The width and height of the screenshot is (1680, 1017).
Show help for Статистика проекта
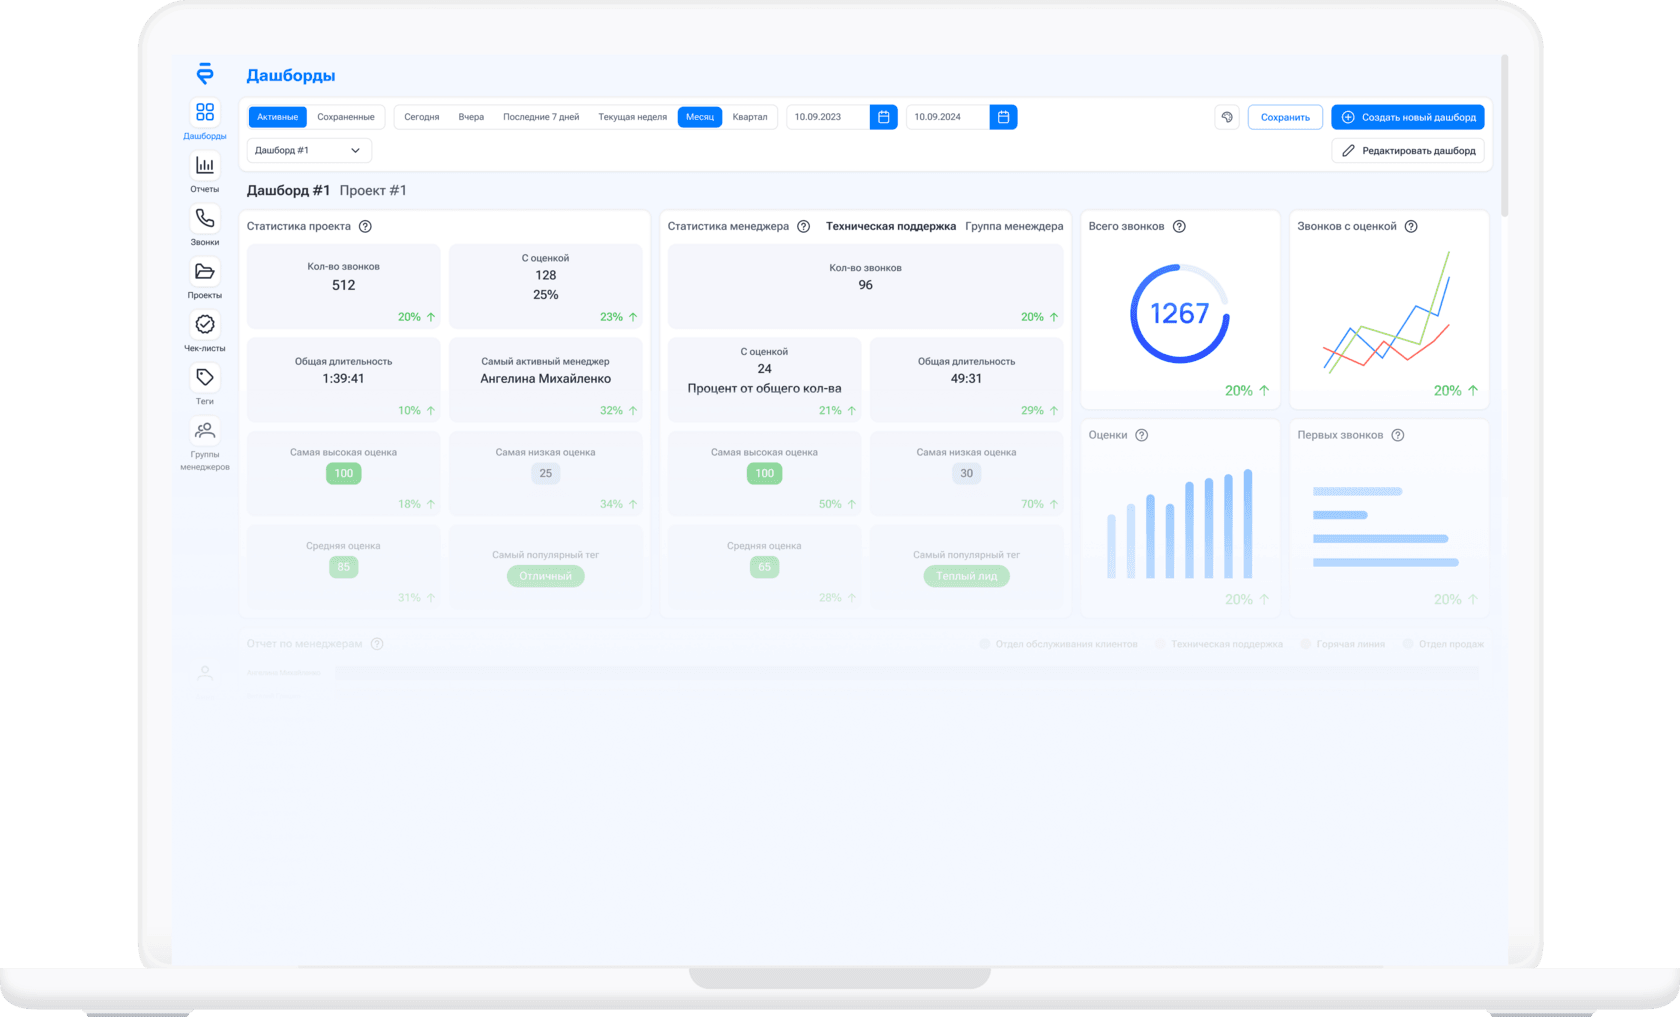pos(365,226)
